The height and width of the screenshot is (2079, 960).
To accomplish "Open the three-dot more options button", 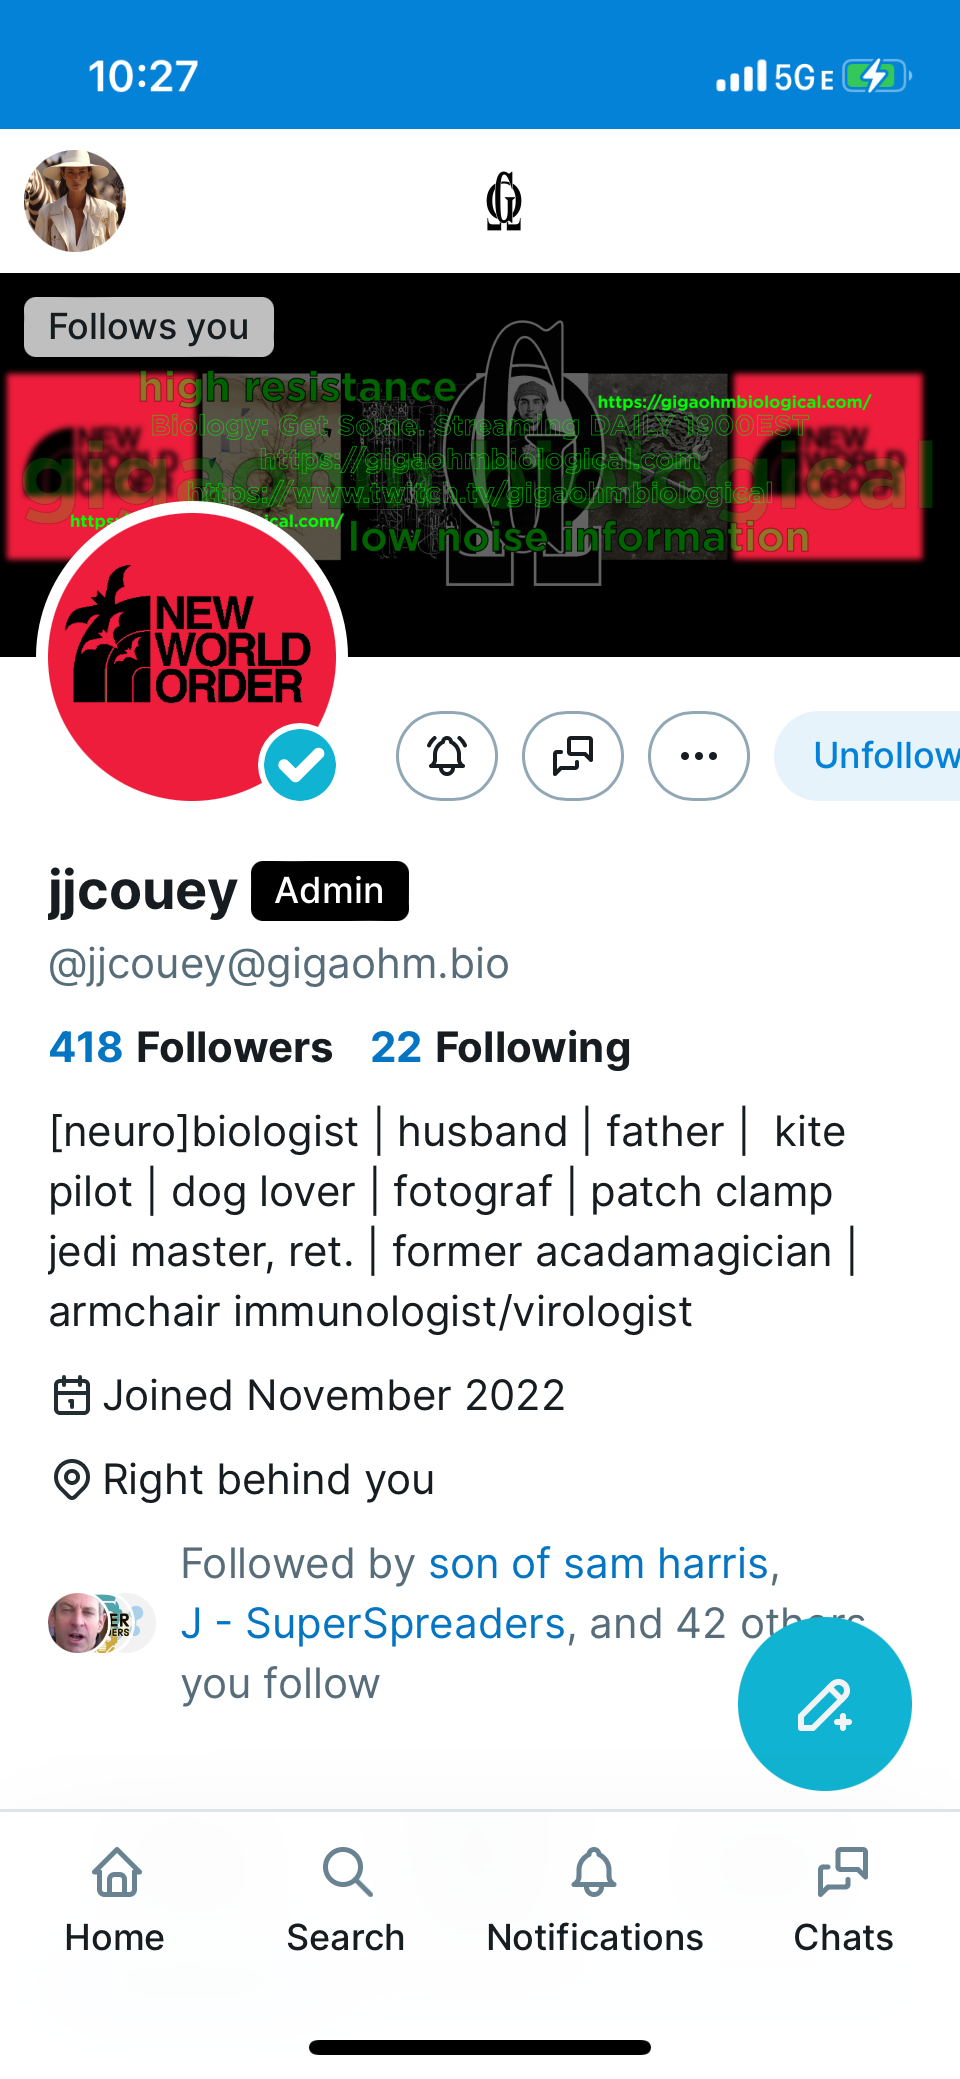I will point(699,756).
